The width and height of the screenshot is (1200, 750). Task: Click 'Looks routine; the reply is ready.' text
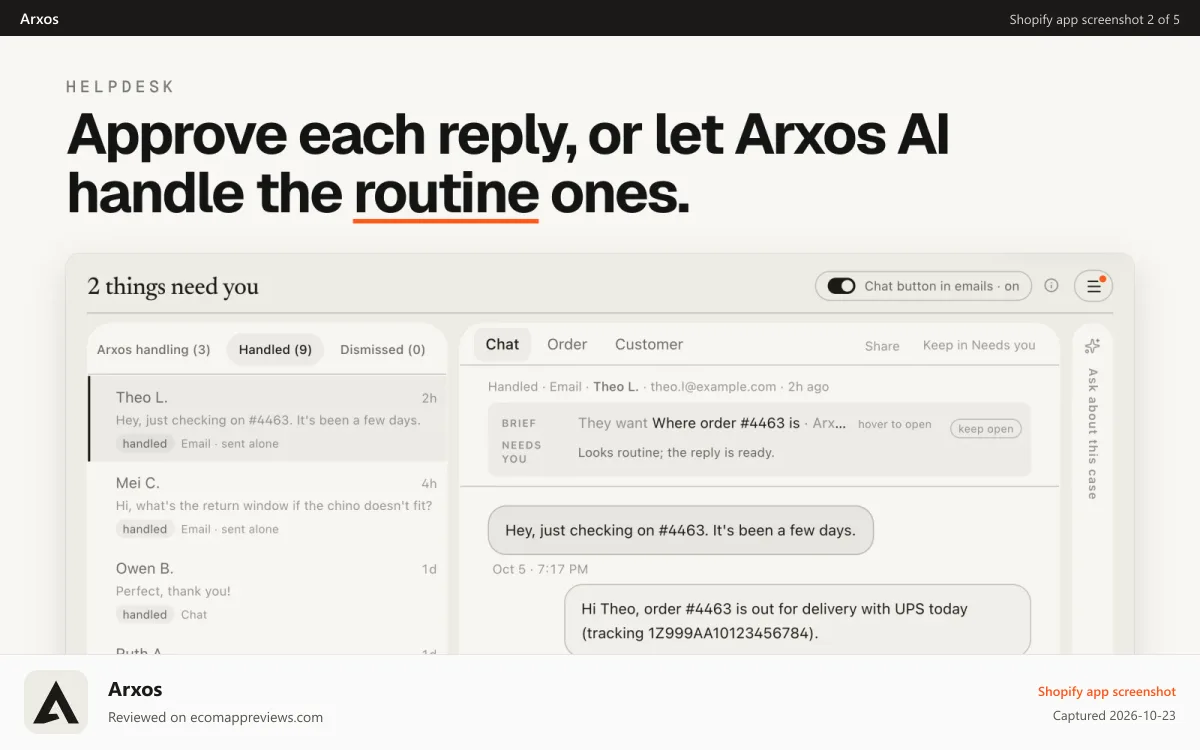676,452
